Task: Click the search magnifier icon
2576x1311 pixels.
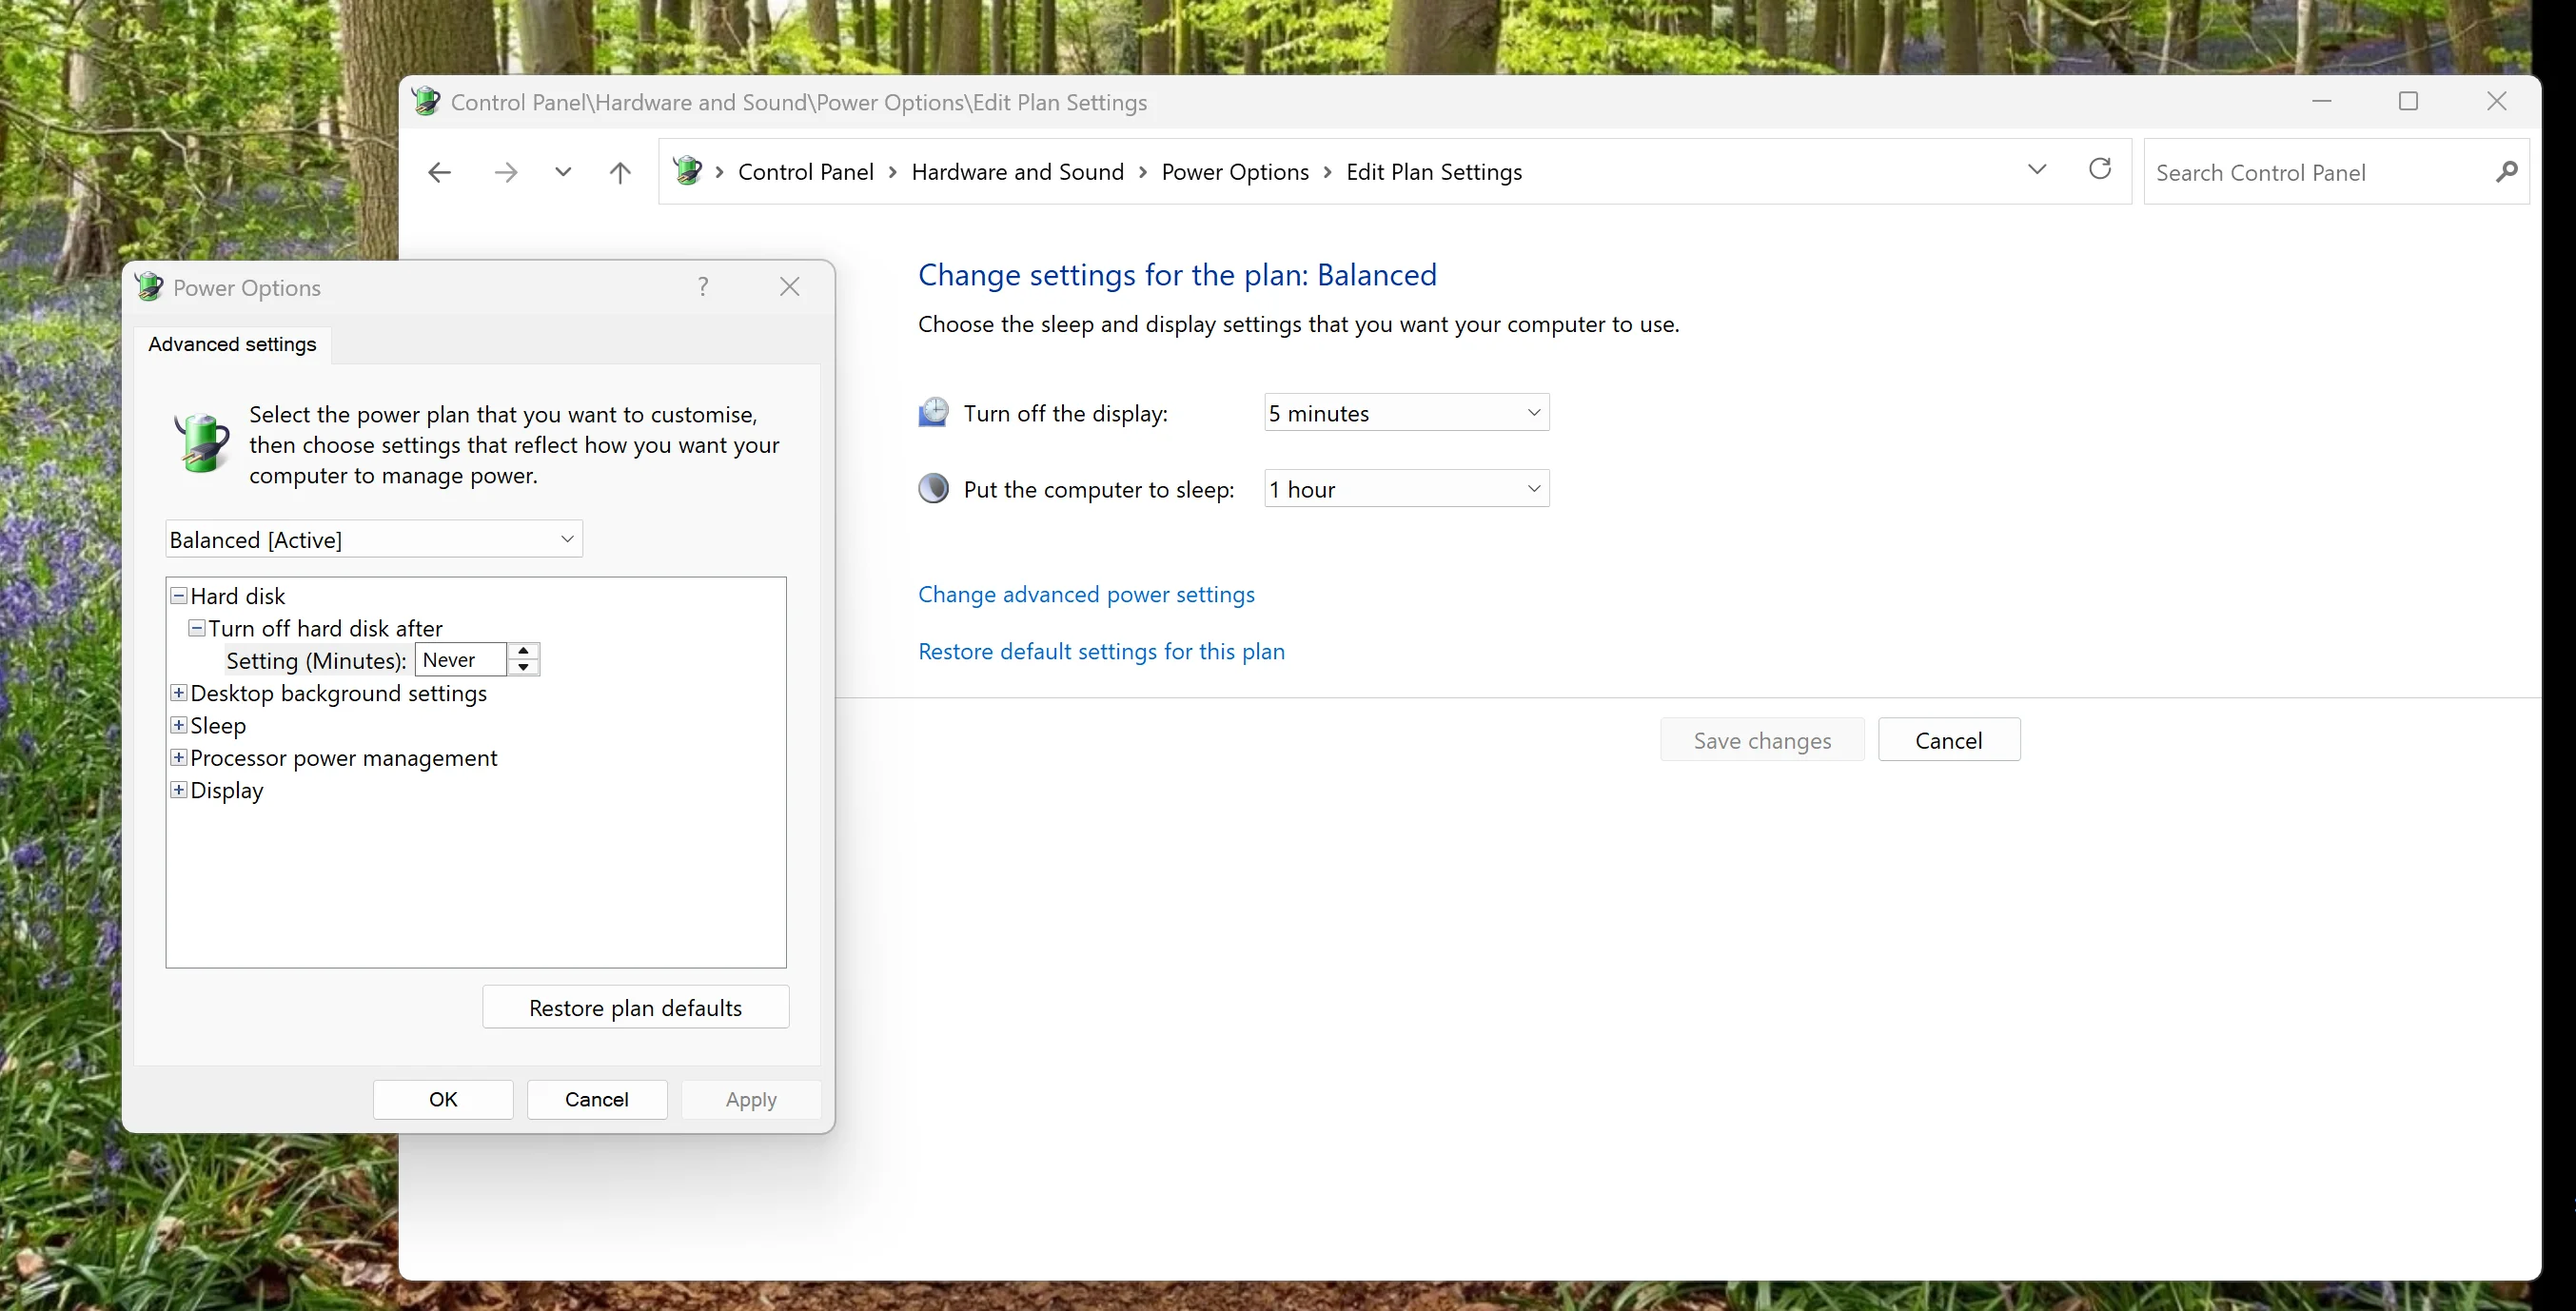Action: point(2505,172)
